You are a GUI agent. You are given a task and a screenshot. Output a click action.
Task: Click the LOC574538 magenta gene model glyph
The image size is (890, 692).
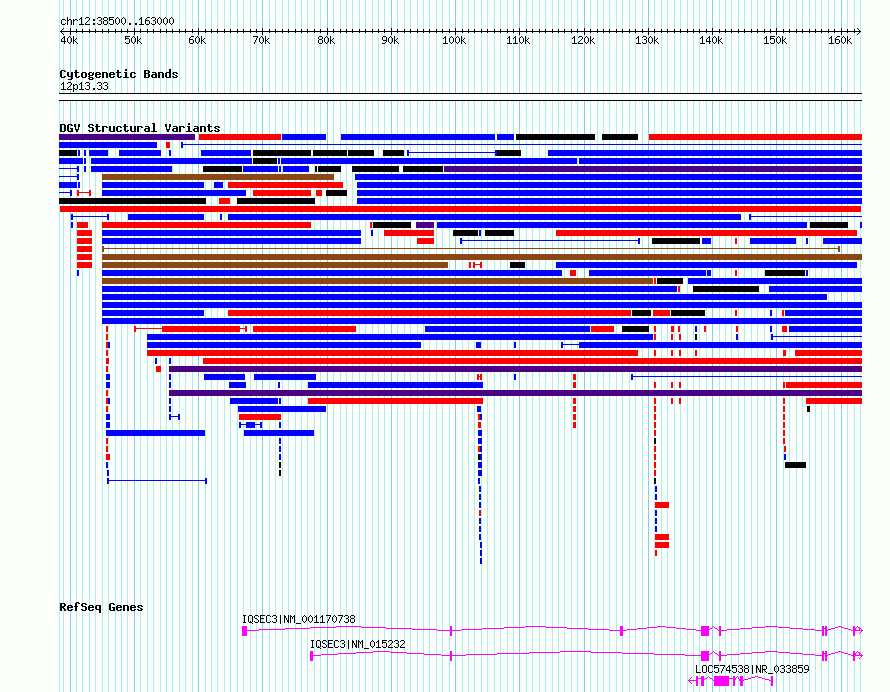click(731, 681)
